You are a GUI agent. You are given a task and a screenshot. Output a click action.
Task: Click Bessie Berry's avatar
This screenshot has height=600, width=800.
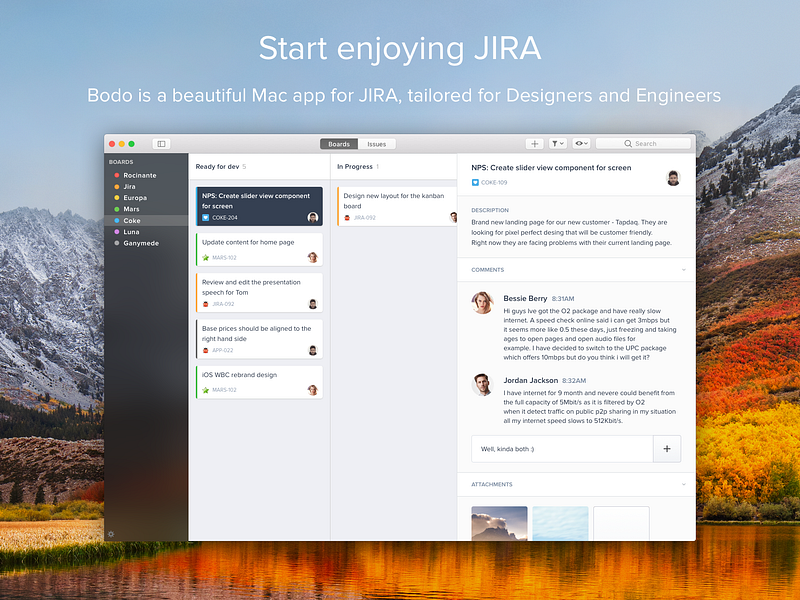tap(482, 303)
